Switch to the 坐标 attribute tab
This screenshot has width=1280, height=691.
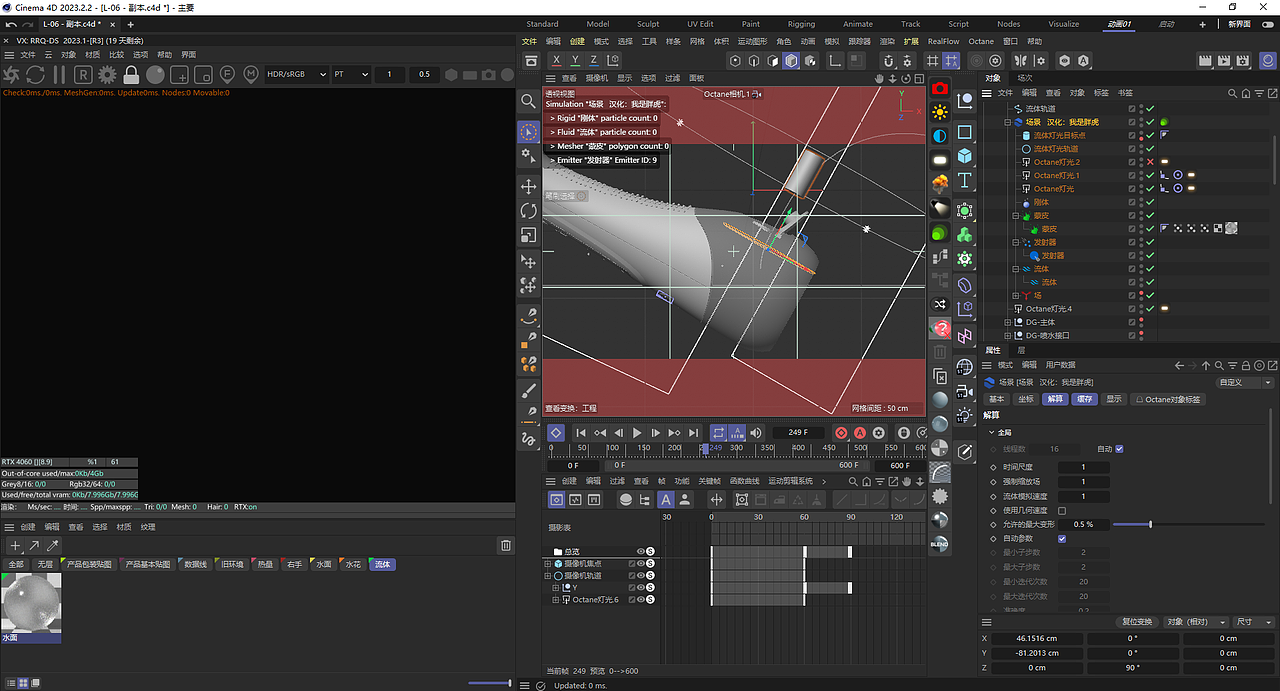coord(1026,399)
